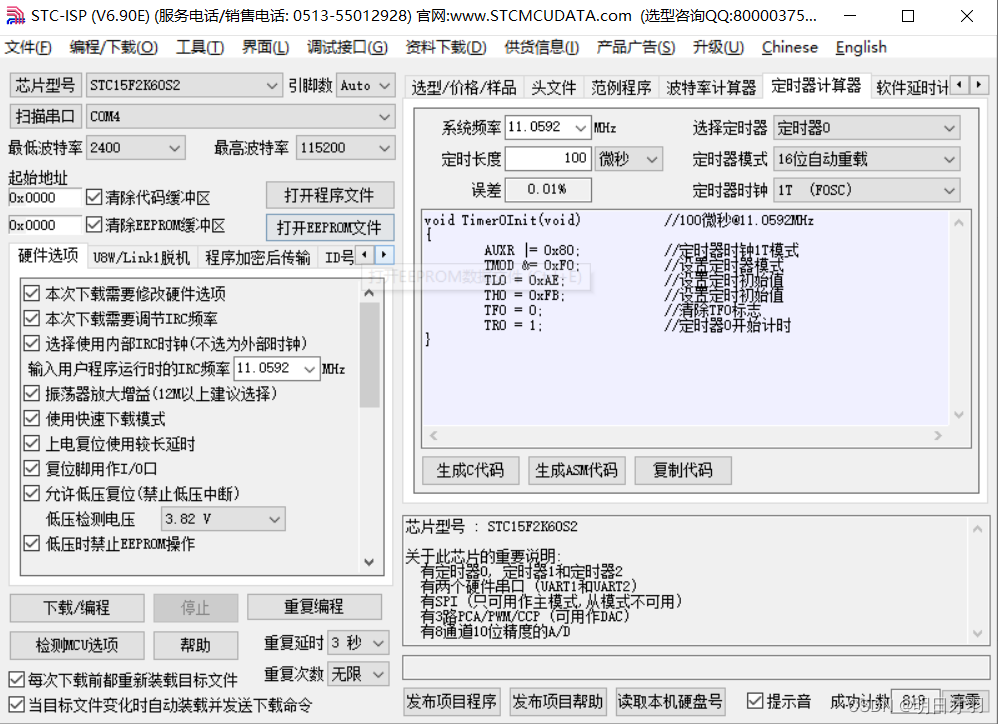The image size is (998, 724).
Task: Toggle 复位脚用作I/O口 checkbox
Action: (x=31, y=468)
